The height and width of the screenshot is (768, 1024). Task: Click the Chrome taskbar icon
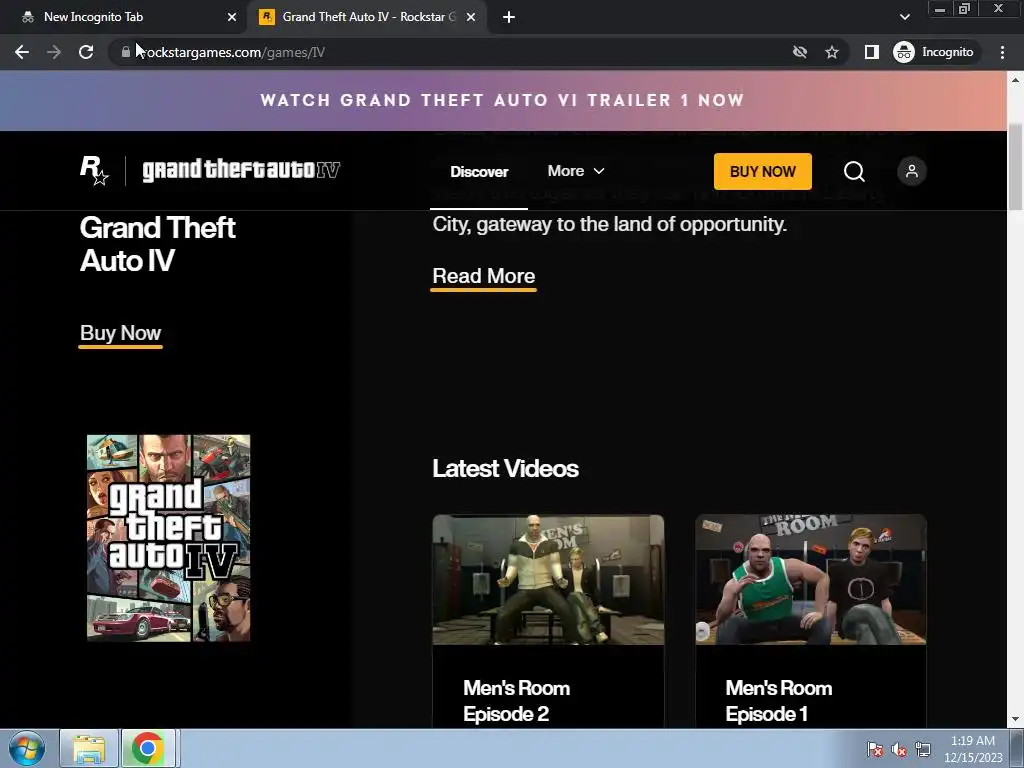click(x=148, y=748)
